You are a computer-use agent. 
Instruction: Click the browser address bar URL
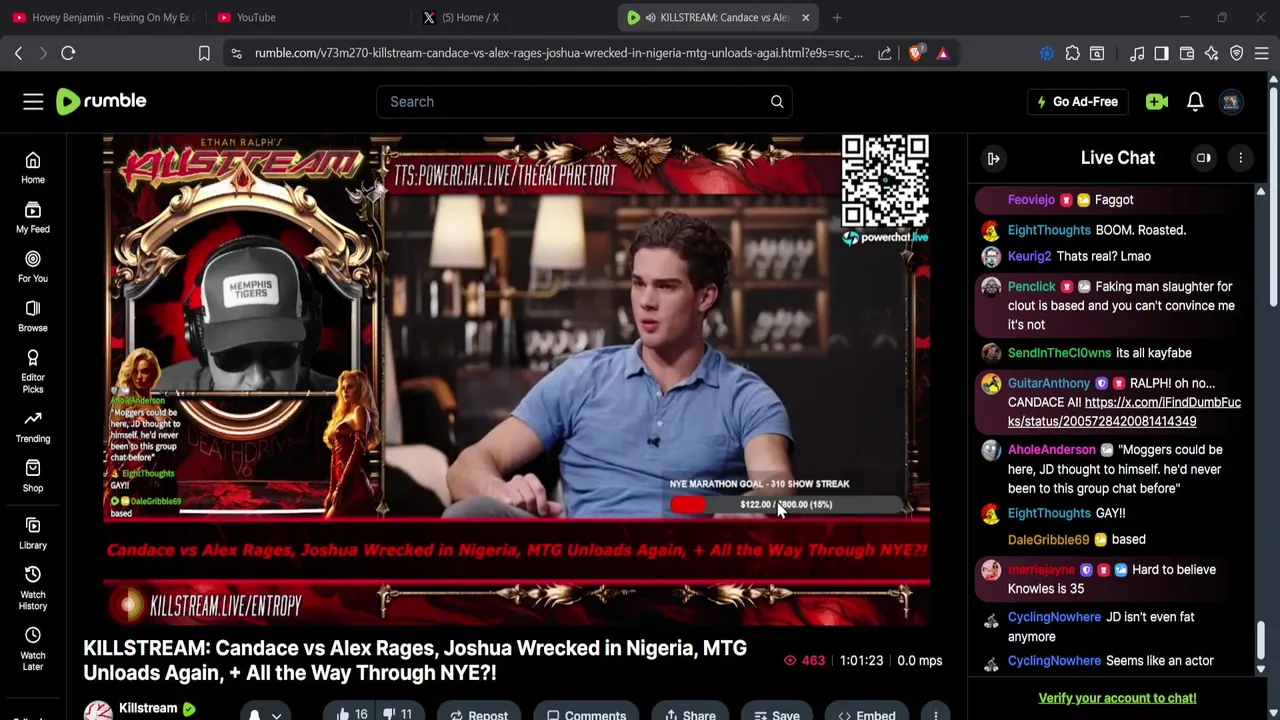[558, 53]
